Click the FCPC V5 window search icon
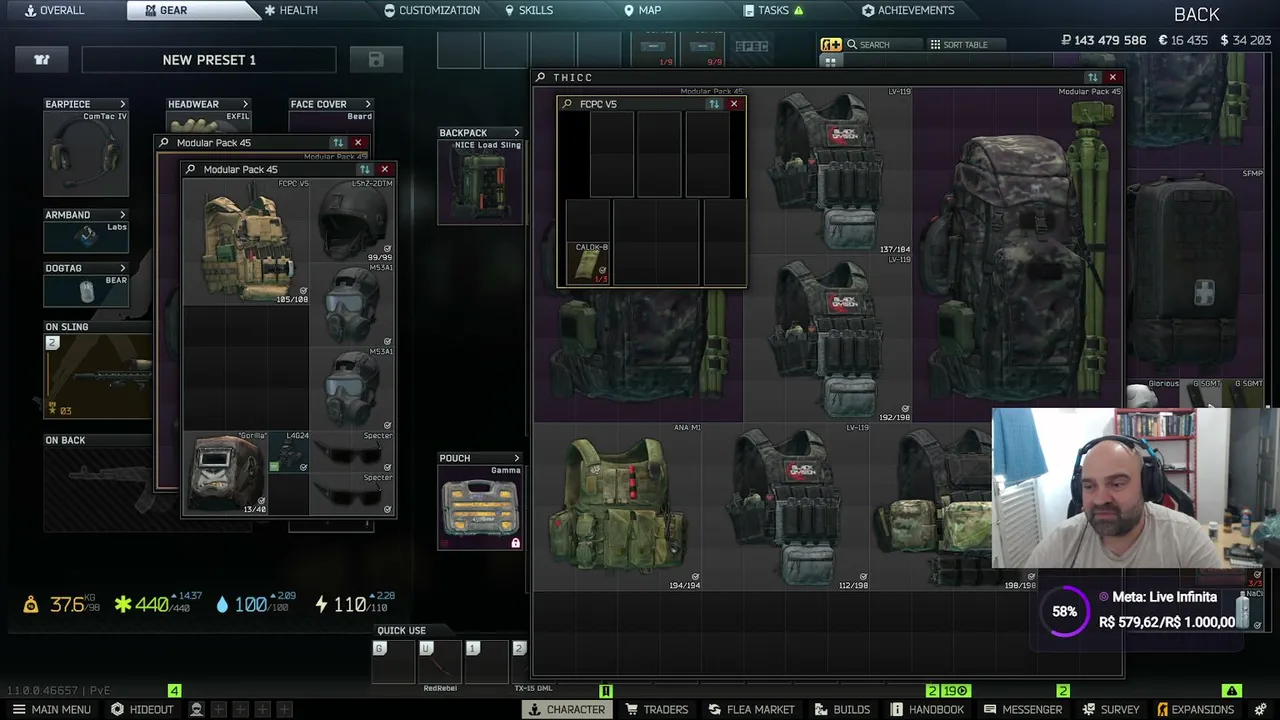This screenshot has width=1280, height=720. (x=567, y=104)
